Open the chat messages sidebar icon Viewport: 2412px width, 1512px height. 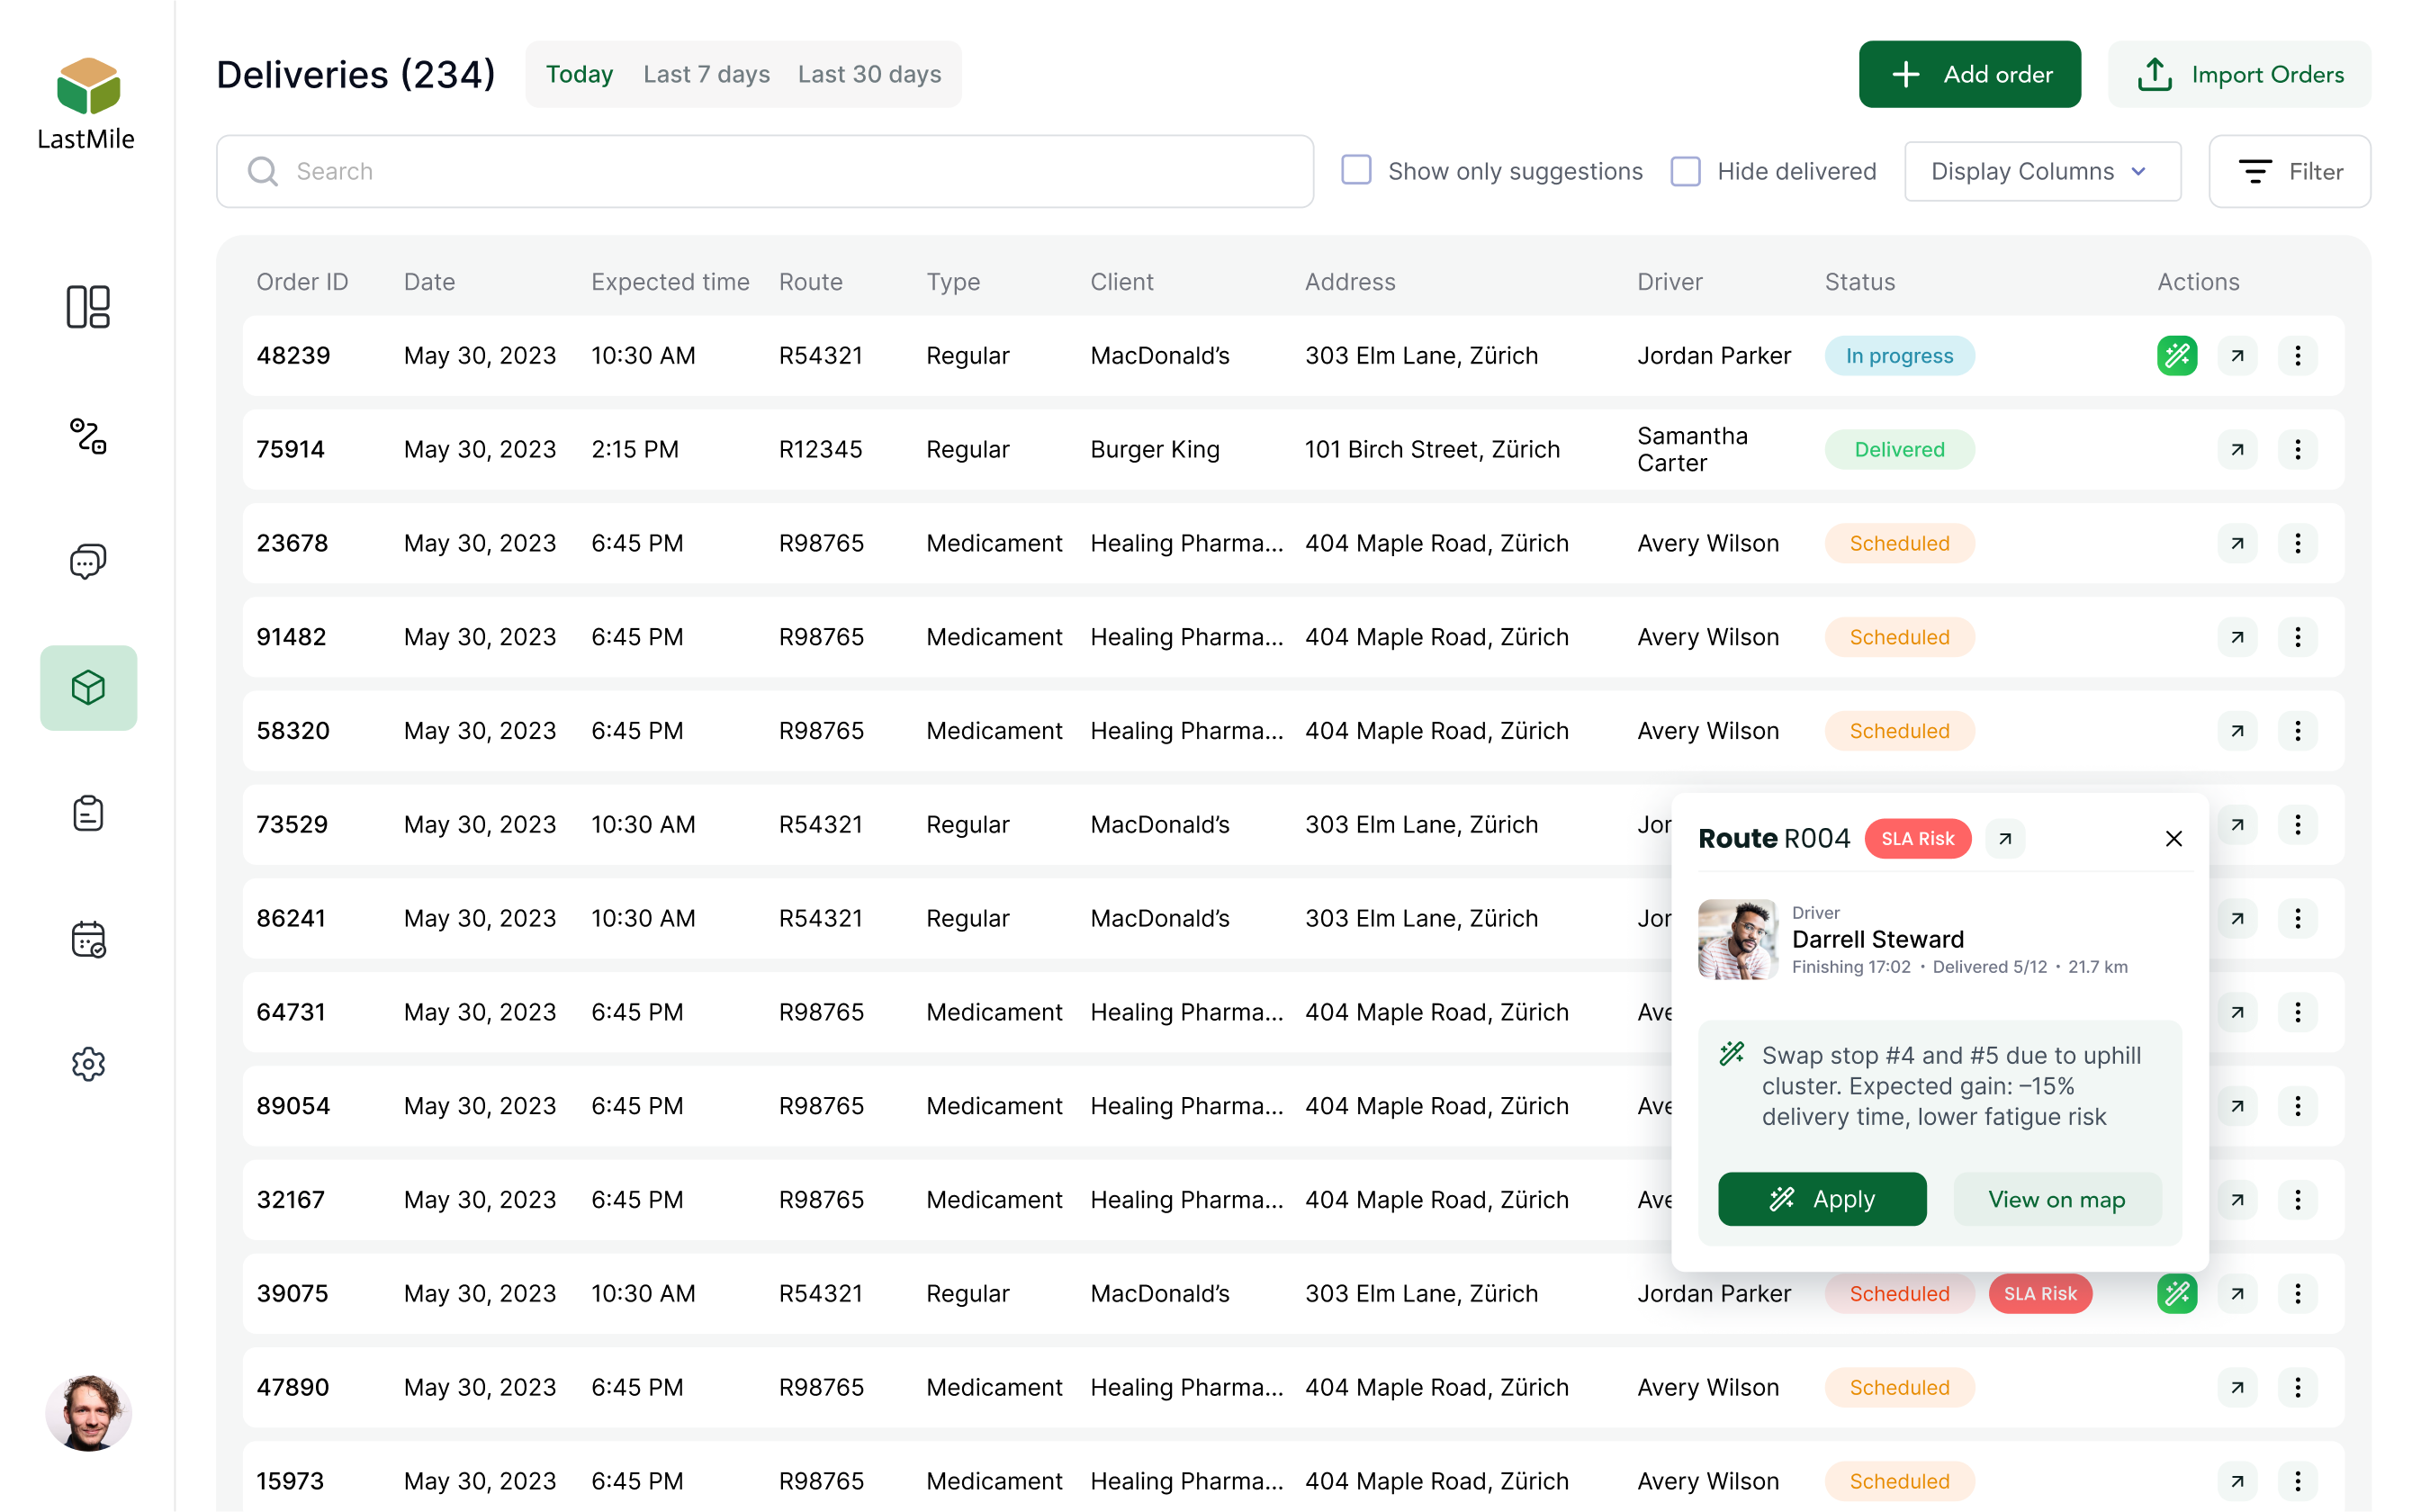pos(88,561)
